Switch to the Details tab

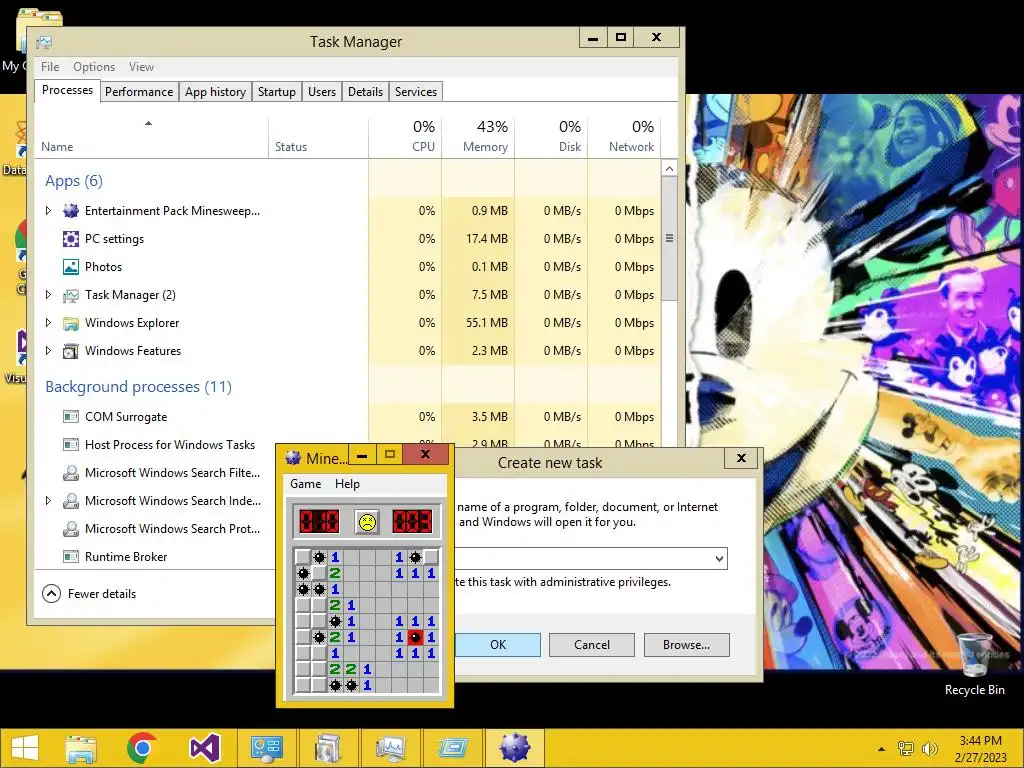pos(366,91)
